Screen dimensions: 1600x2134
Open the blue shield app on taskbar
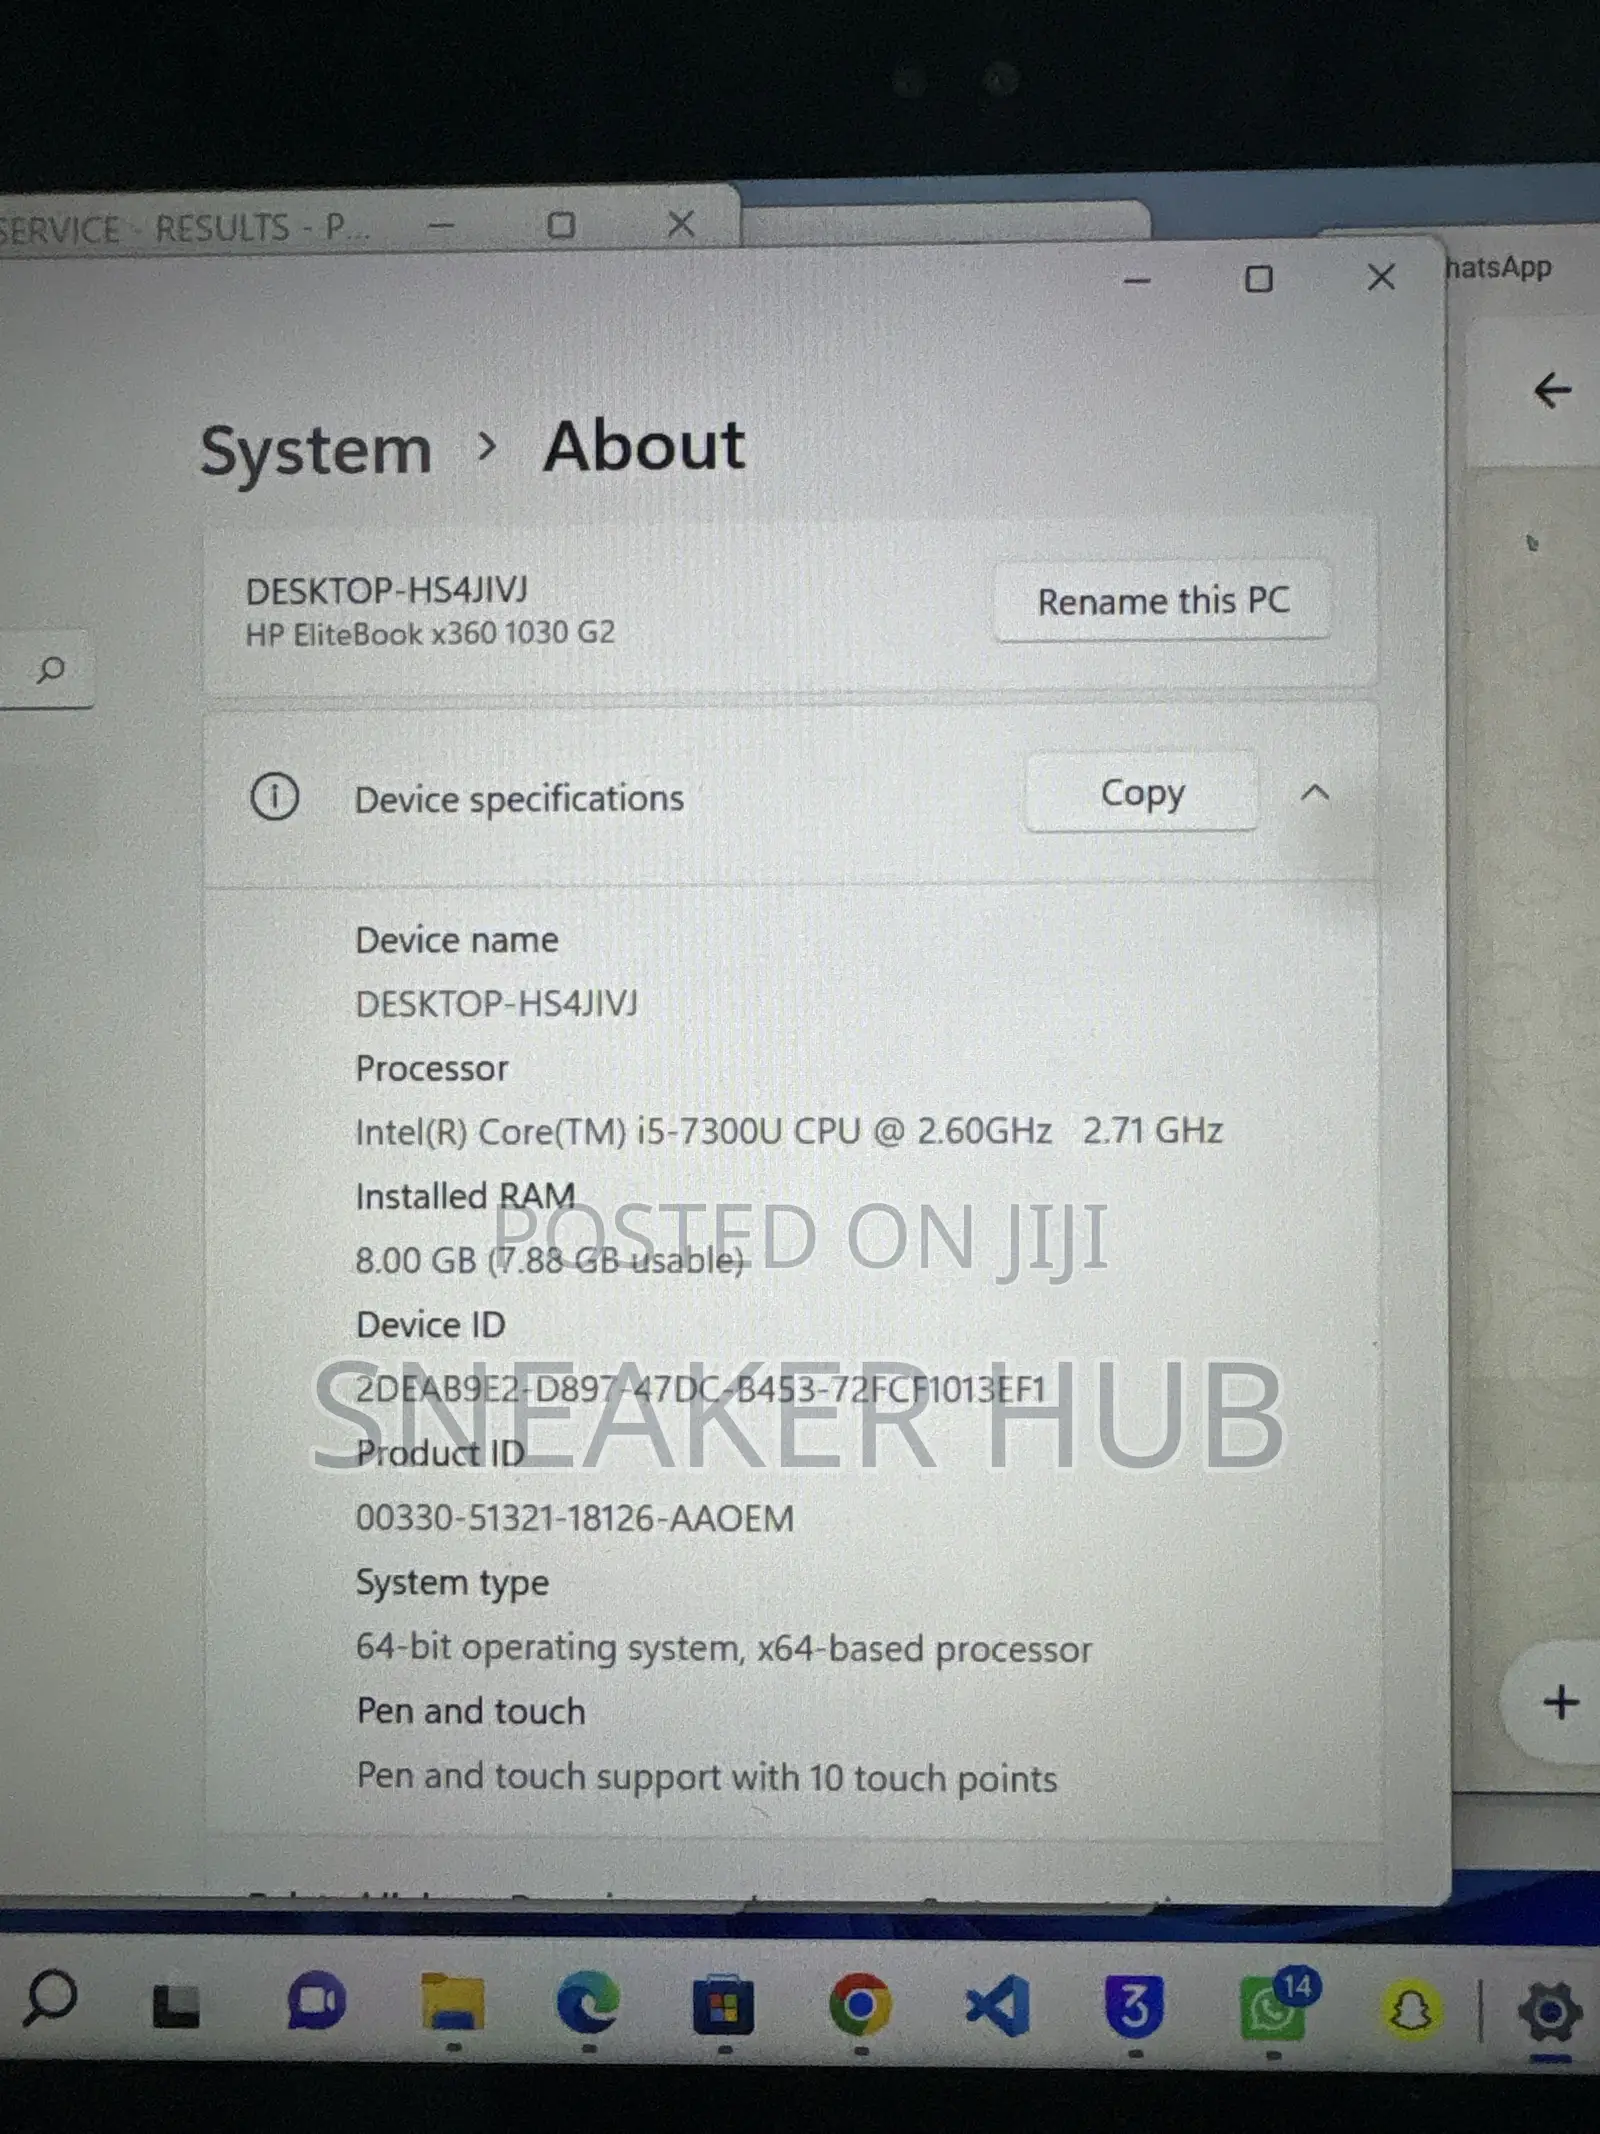coord(1134,2006)
